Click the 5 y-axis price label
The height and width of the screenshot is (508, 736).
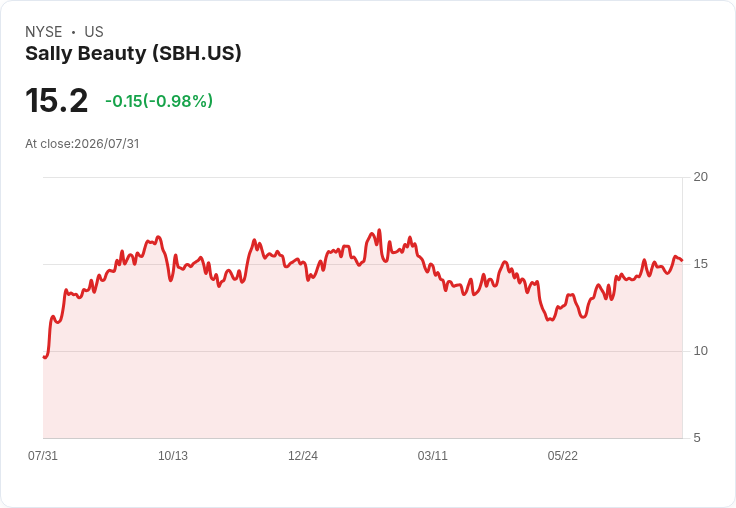697,438
